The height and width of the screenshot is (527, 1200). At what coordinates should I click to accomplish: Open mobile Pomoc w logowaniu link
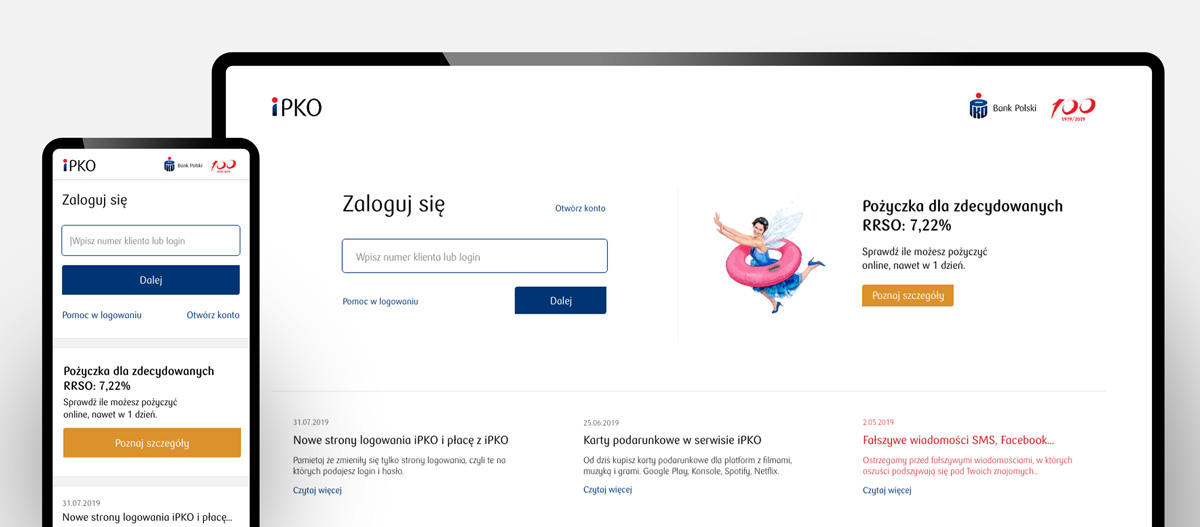point(102,315)
